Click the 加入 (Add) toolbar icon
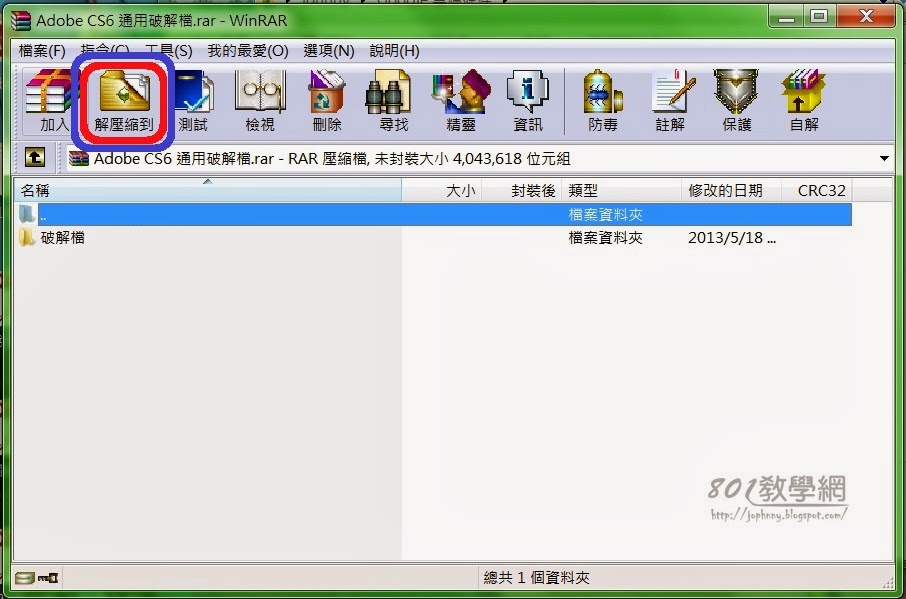The image size is (906, 599). (50, 99)
